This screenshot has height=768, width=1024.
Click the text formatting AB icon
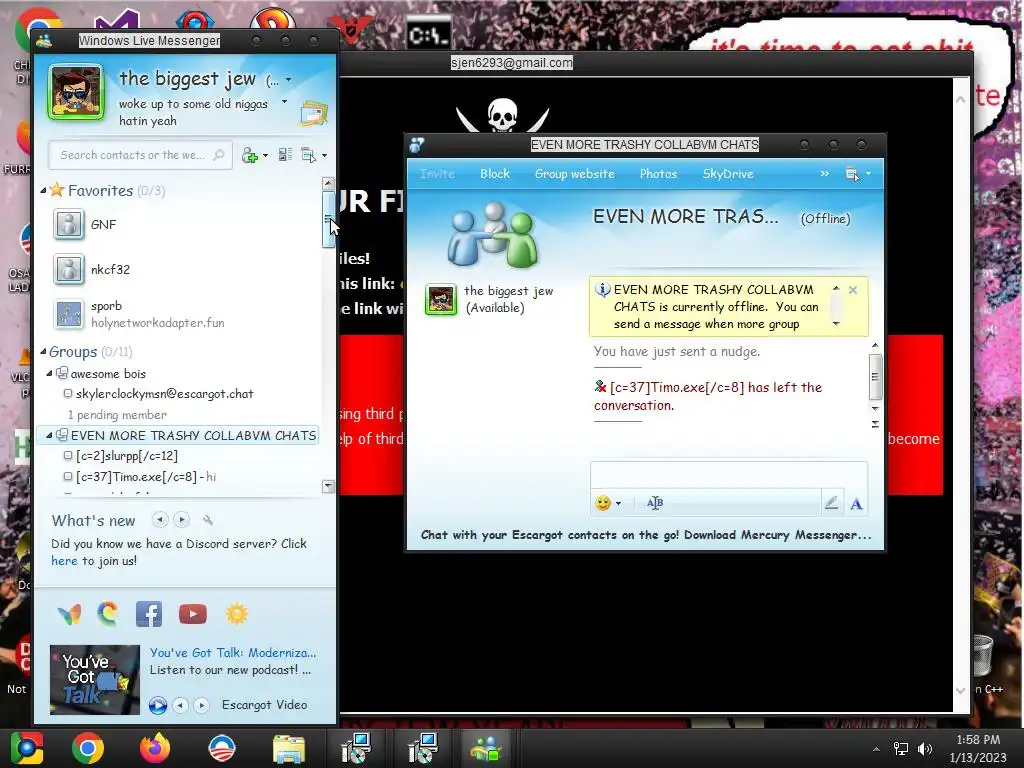654,503
